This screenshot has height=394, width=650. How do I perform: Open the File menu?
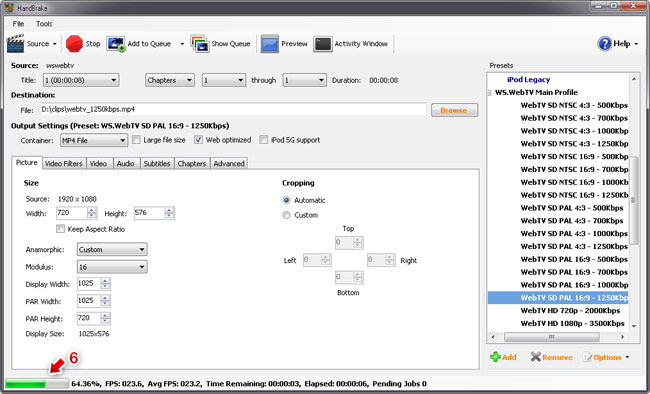point(18,24)
